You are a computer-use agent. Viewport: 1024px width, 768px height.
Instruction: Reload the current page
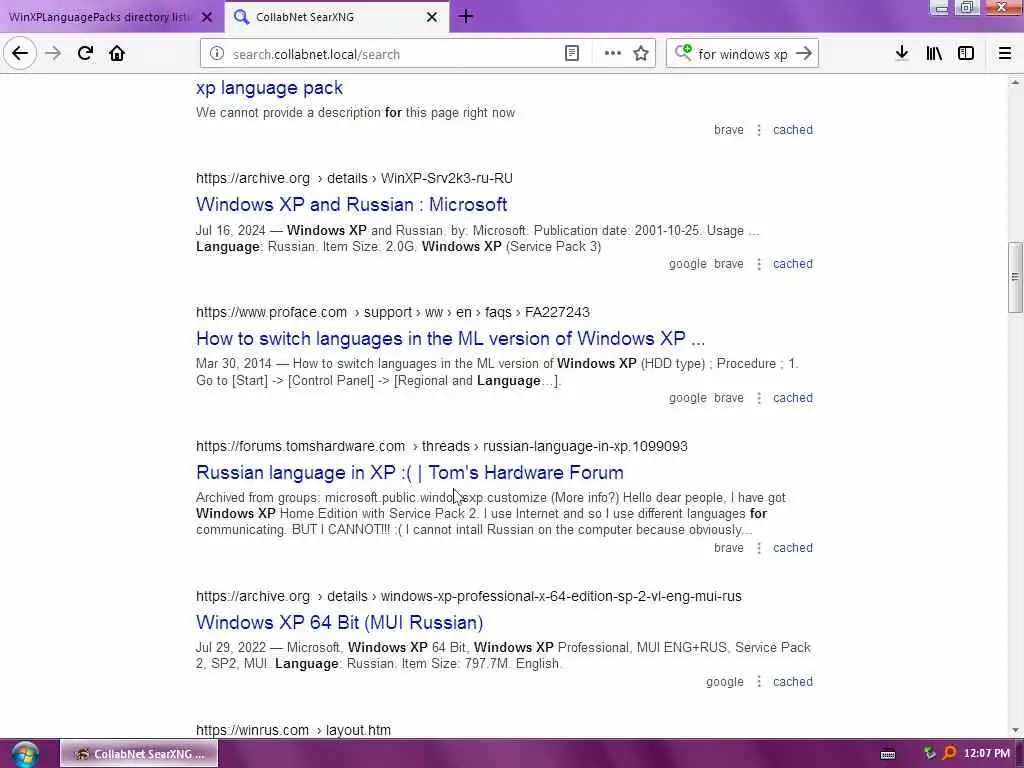85,54
